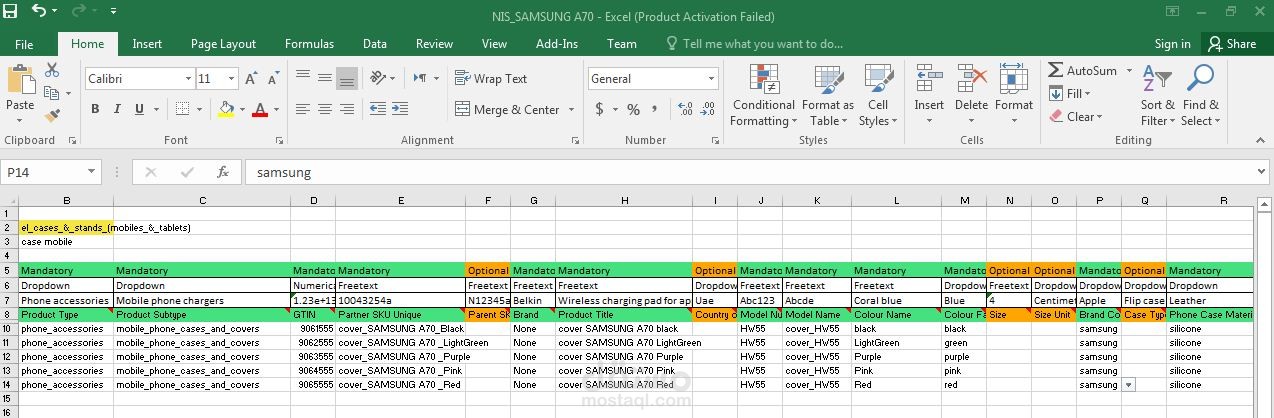1274x418 pixels.
Task: Apply the red Font Color swatch
Action: 261,109
